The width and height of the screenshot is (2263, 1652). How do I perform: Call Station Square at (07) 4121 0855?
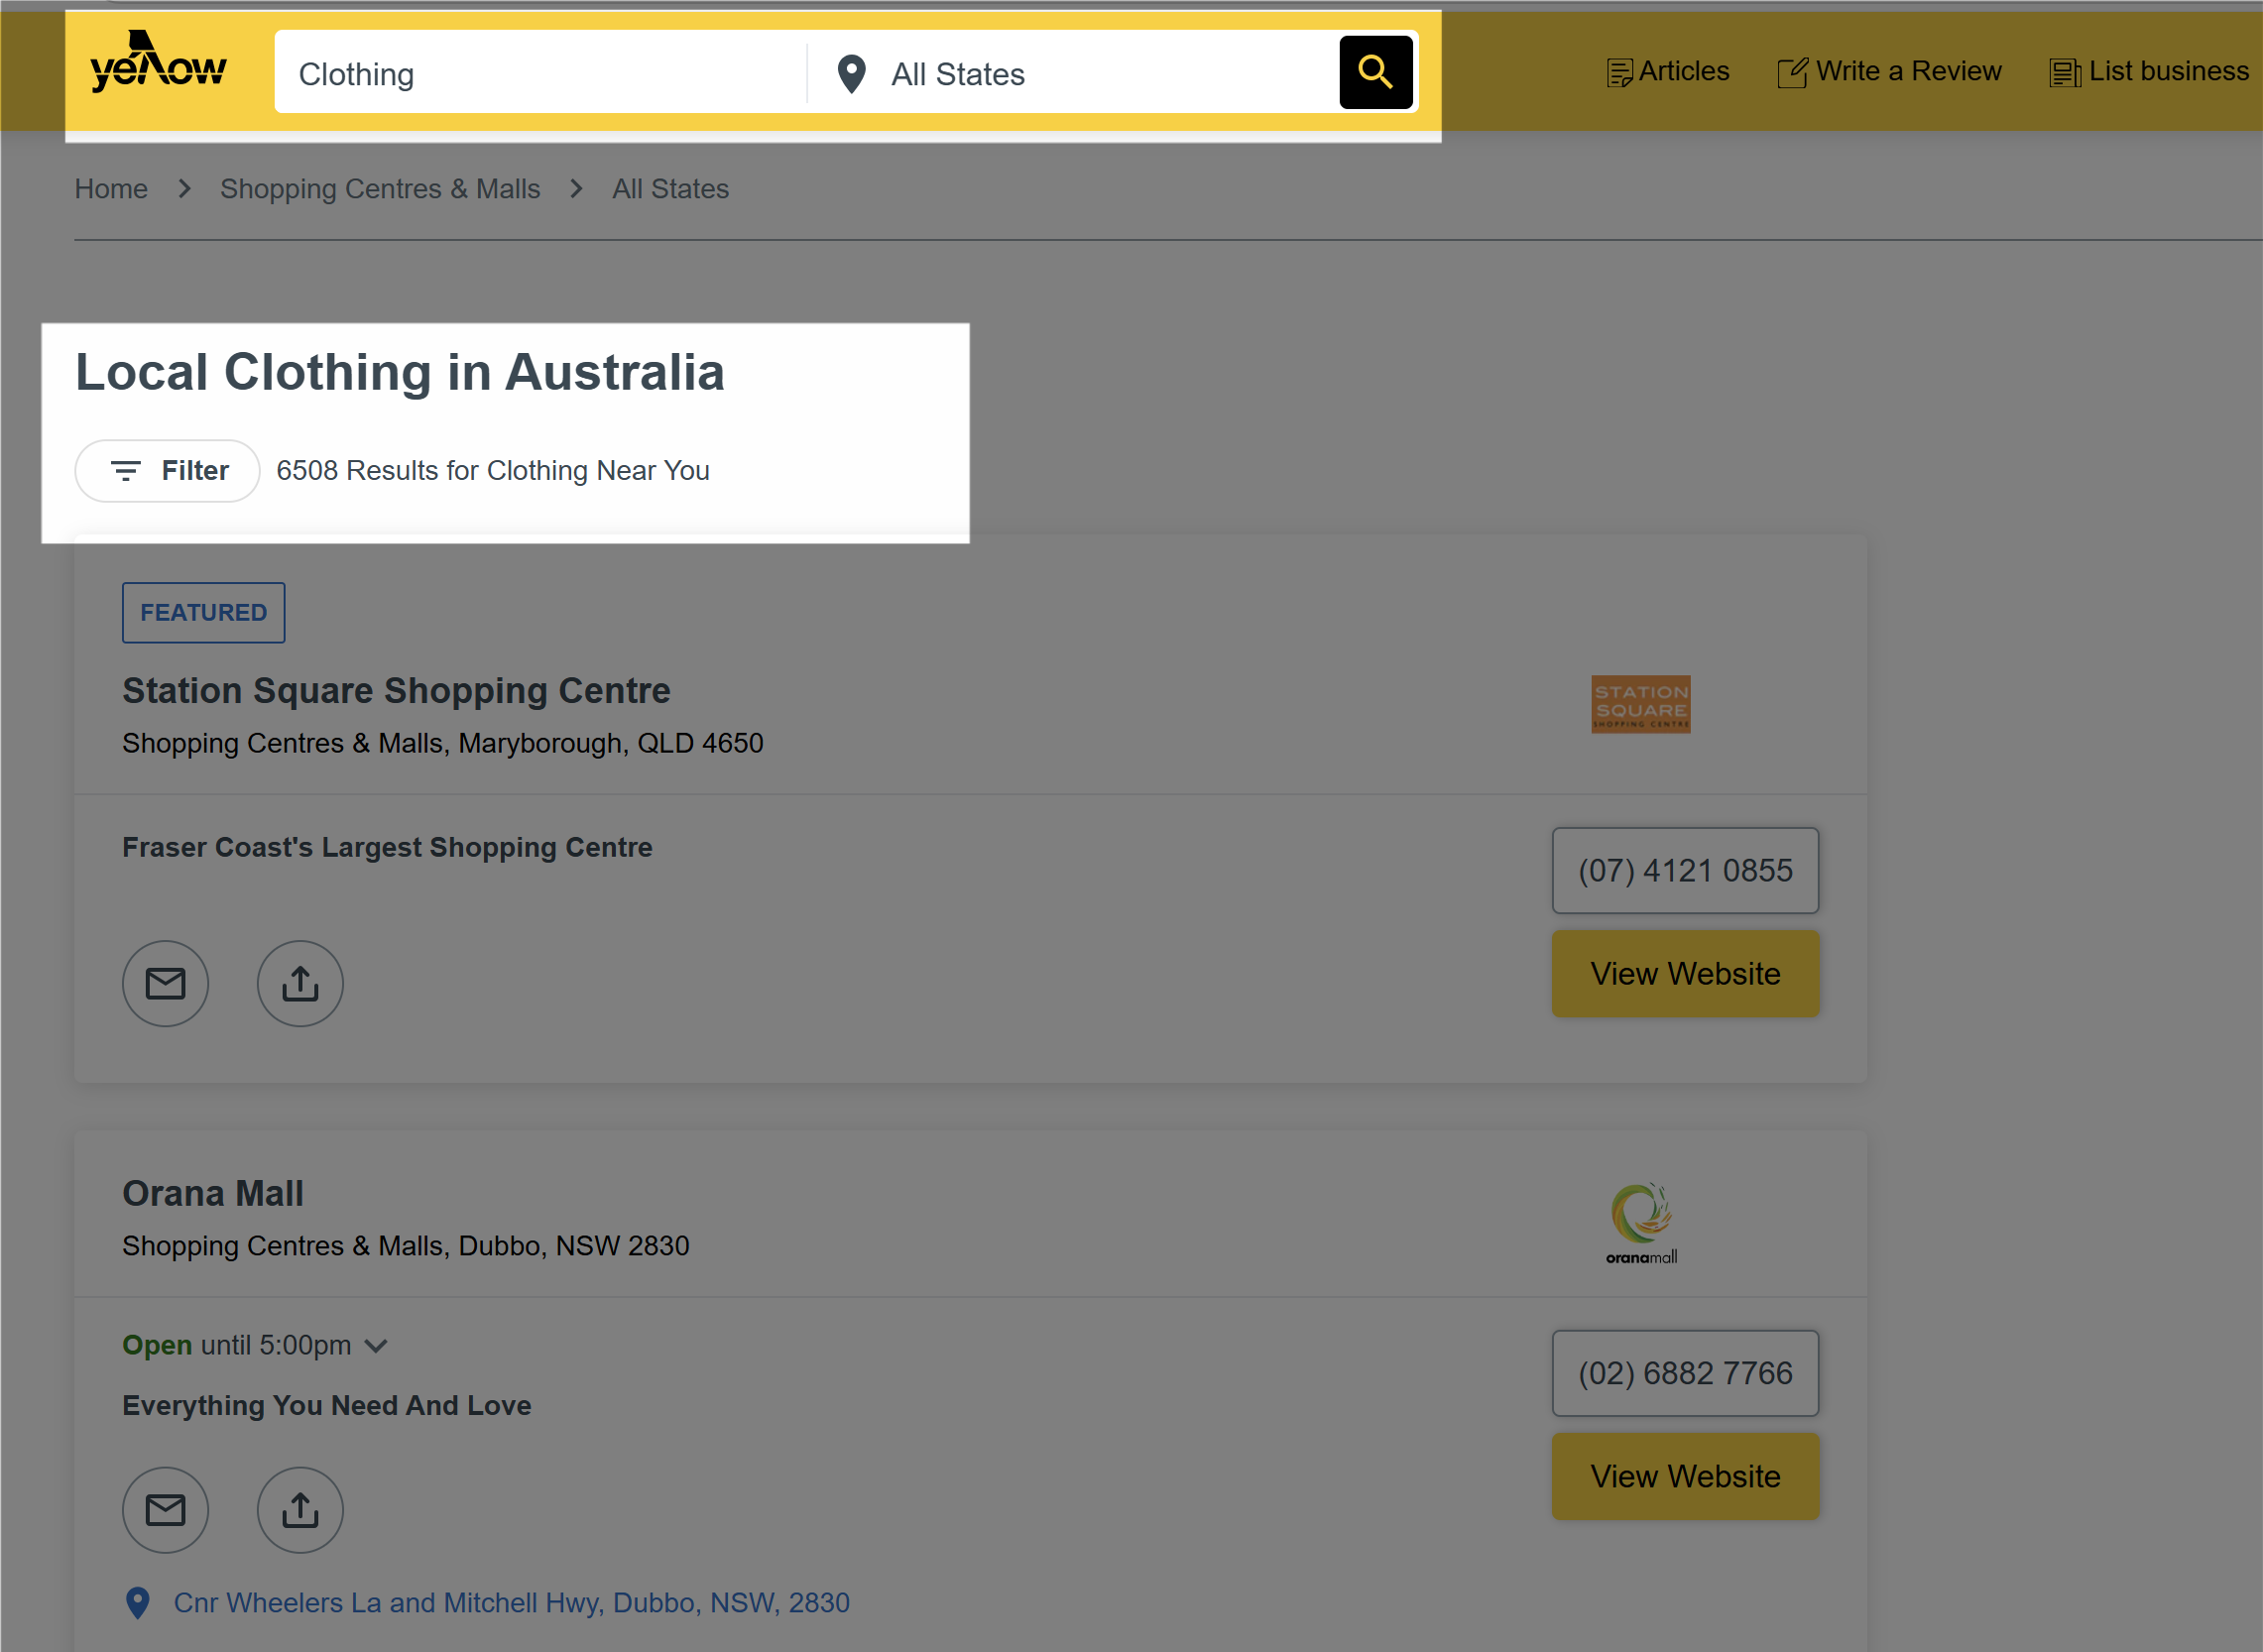[x=1684, y=870]
